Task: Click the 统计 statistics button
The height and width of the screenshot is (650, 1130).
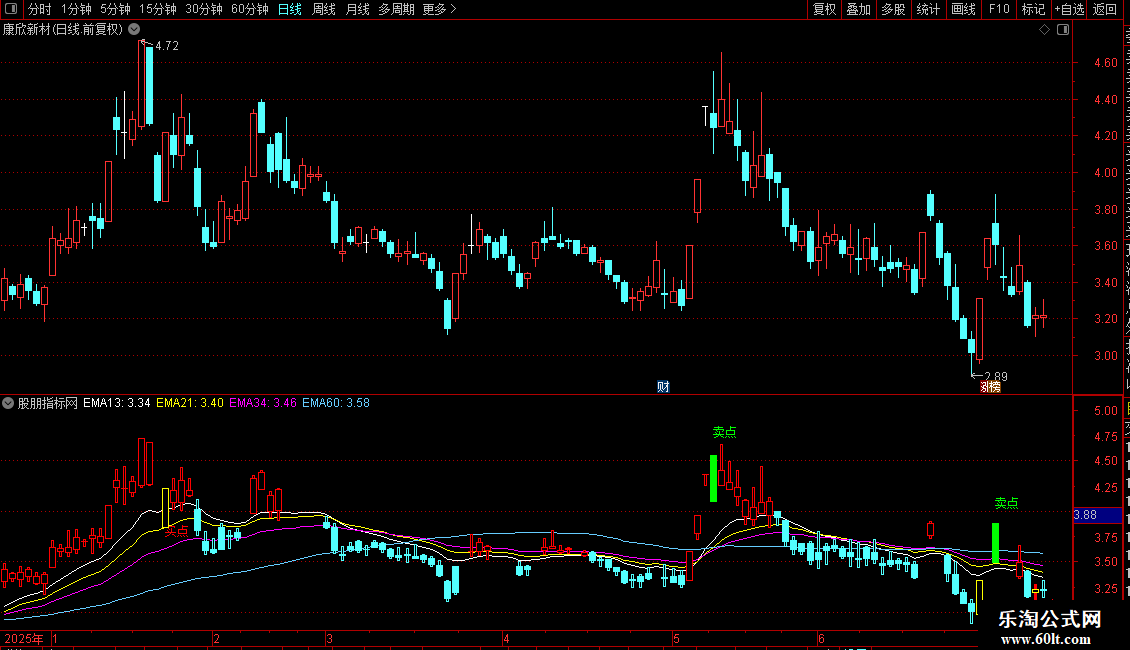Action: pos(928,9)
